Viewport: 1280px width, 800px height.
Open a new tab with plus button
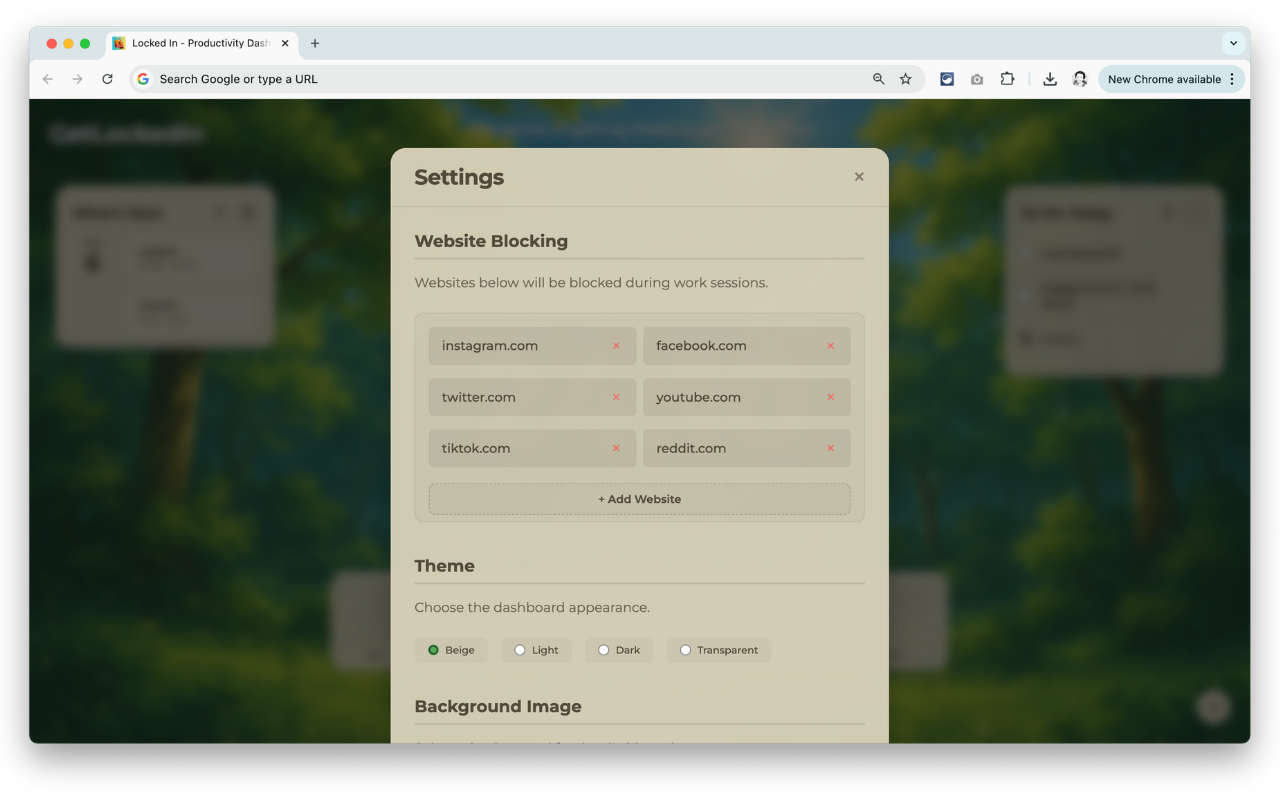click(315, 43)
